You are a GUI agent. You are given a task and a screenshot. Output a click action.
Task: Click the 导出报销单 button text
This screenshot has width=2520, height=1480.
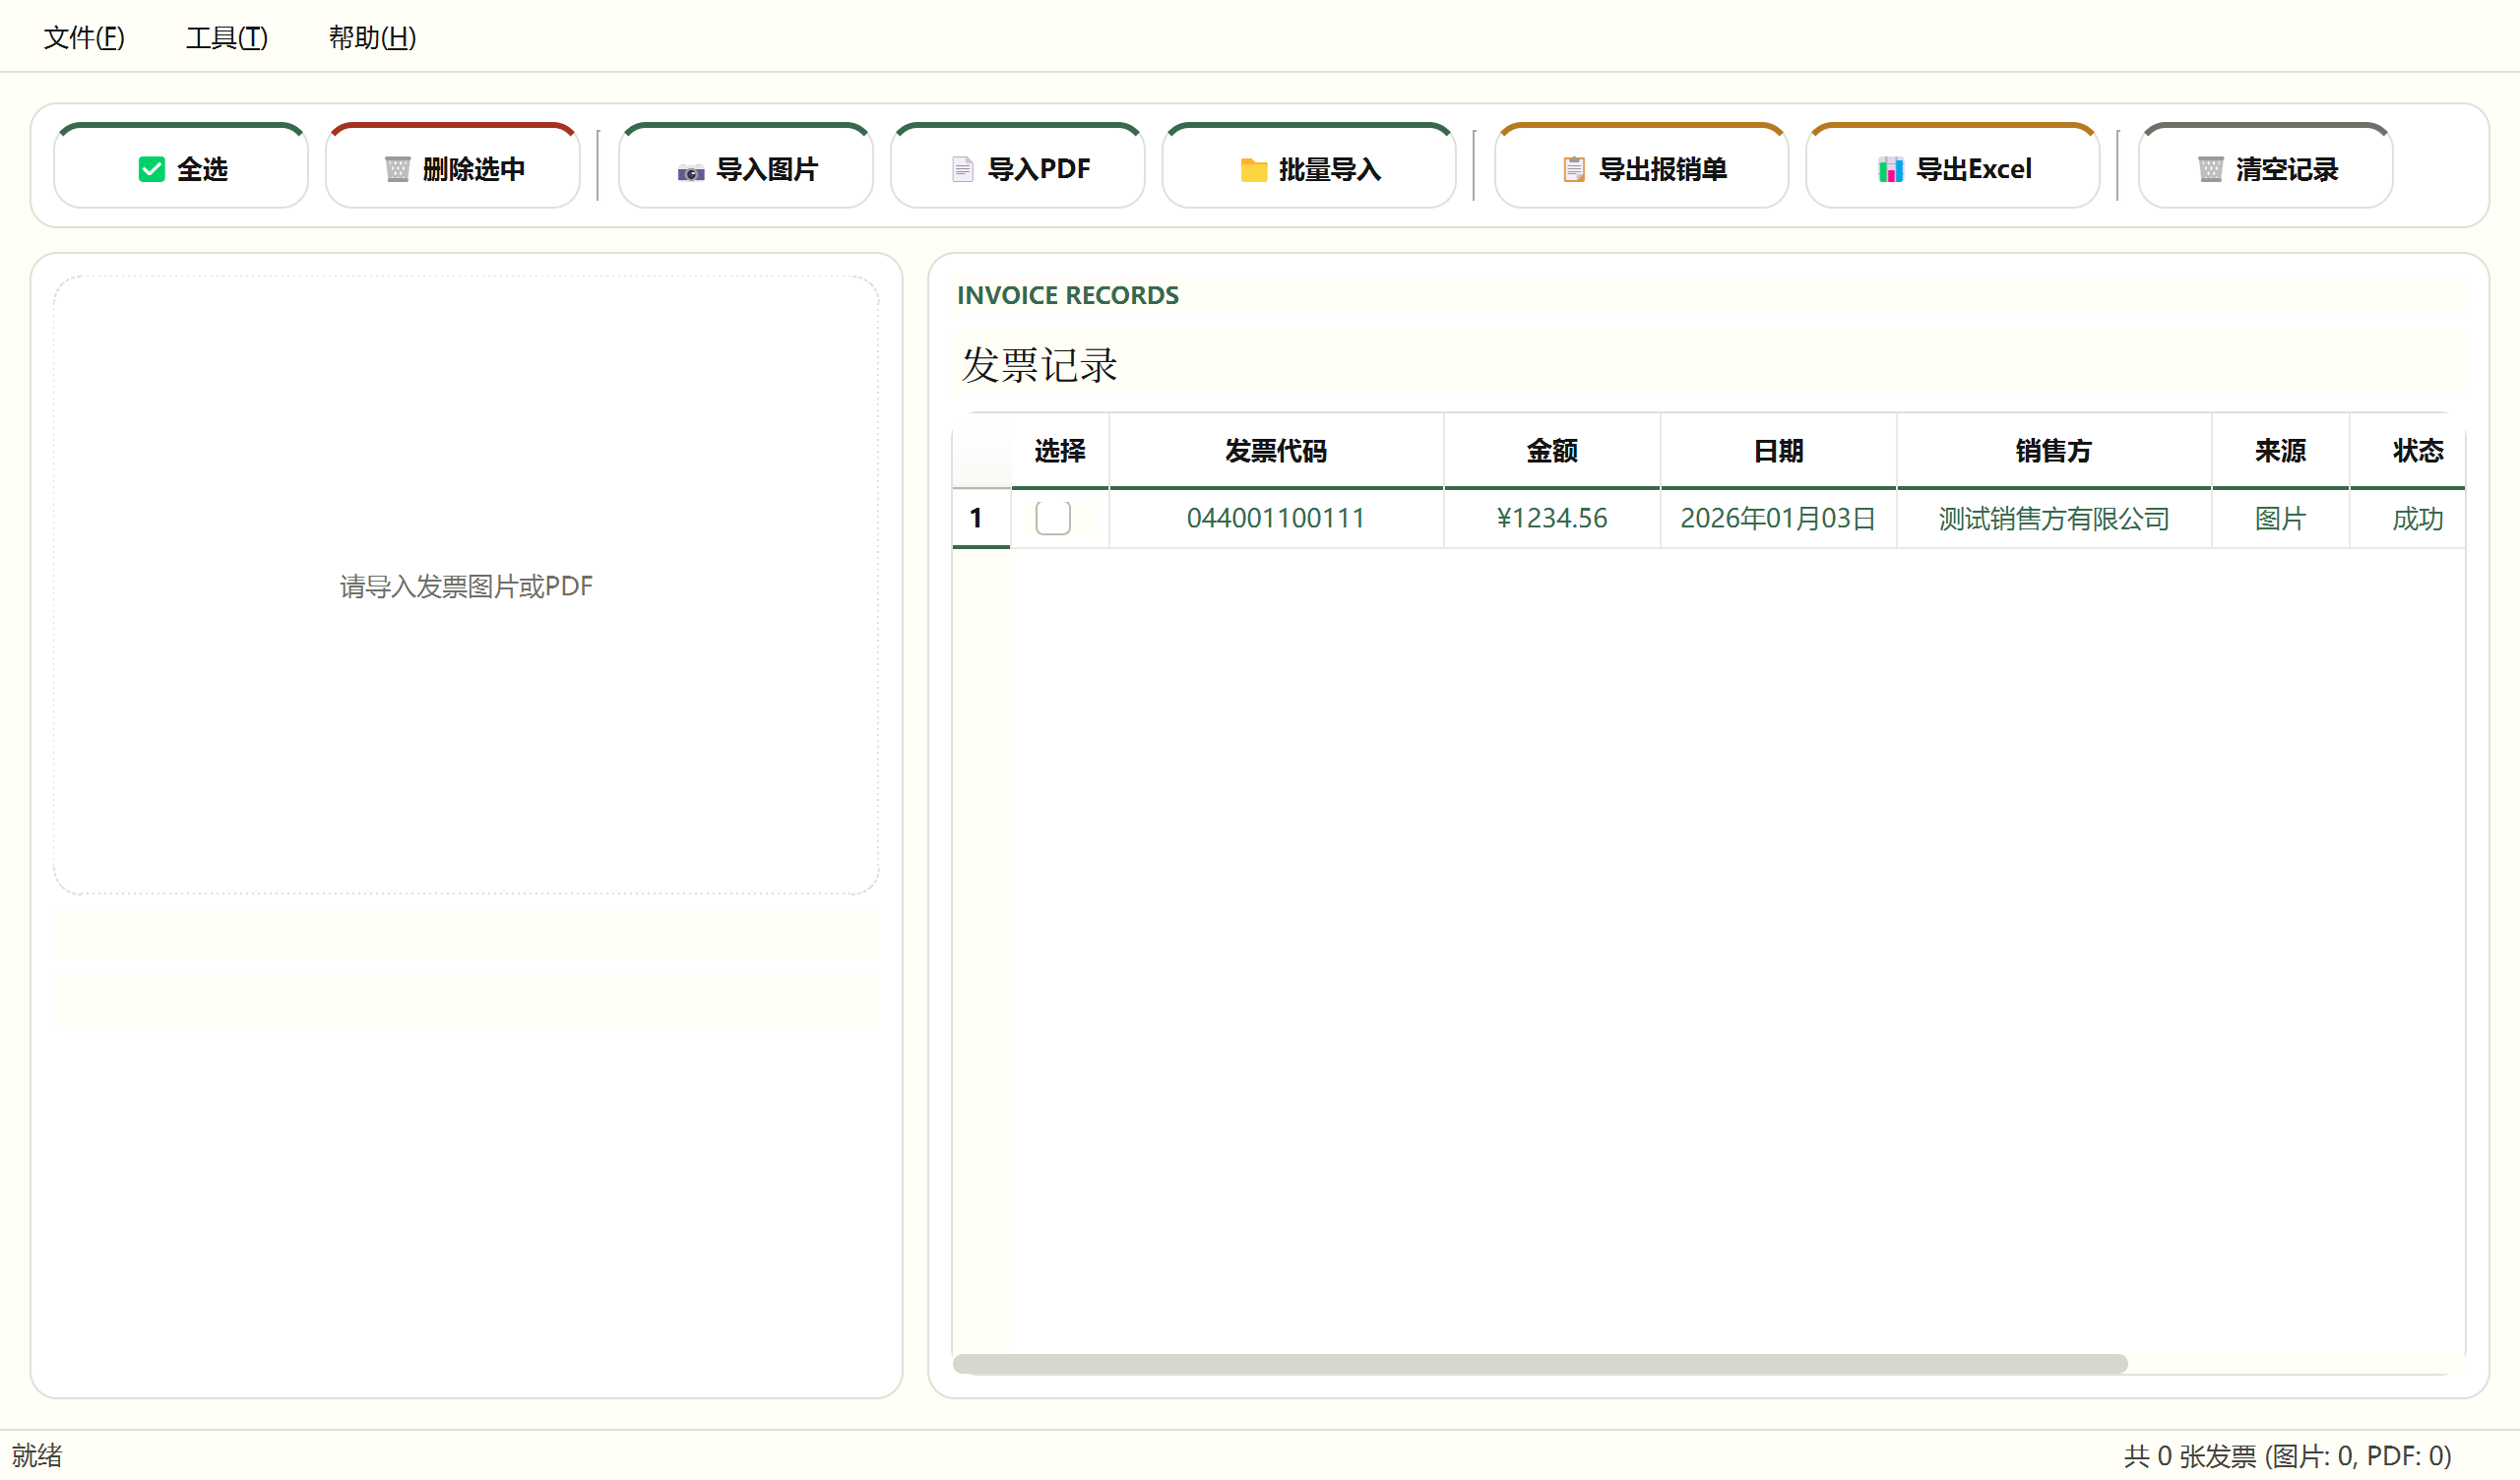(x=1663, y=169)
